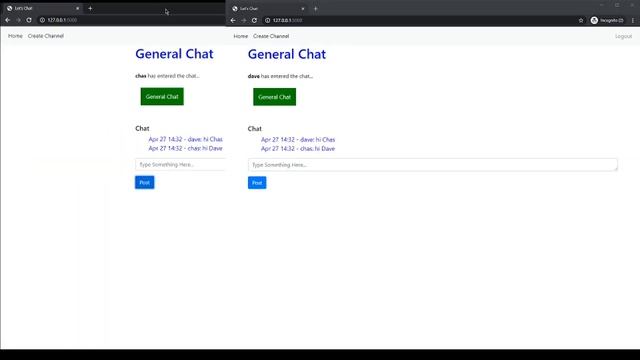Click site info icon in left address bar
Image resolution: width=640 pixels, height=360 pixels.
tap(42, 20)
